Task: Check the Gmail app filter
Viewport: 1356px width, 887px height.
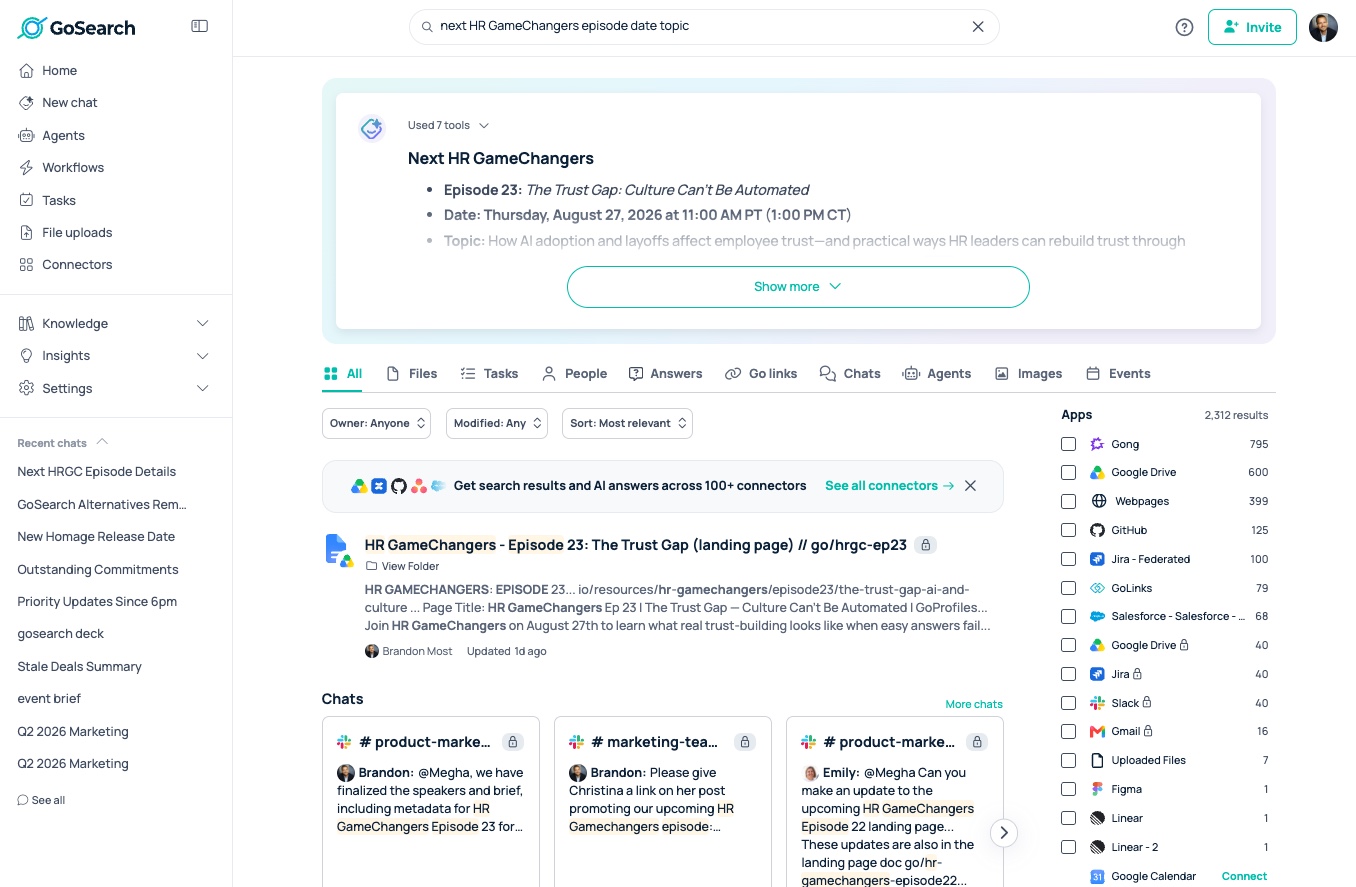Action: [x=1069, y=731]
